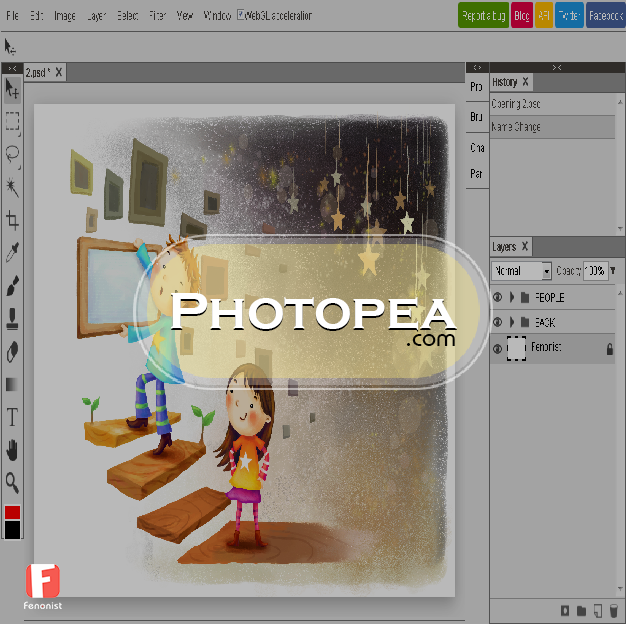
Task: Open the View menu
Action: (x=185, y=16)
